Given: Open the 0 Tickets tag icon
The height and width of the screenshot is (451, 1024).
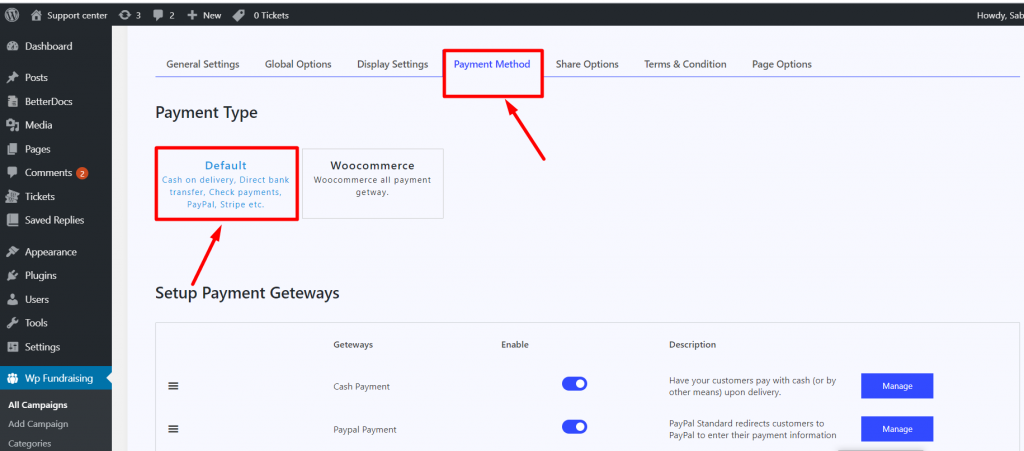Looking at the screenshot, I should 239,15.
